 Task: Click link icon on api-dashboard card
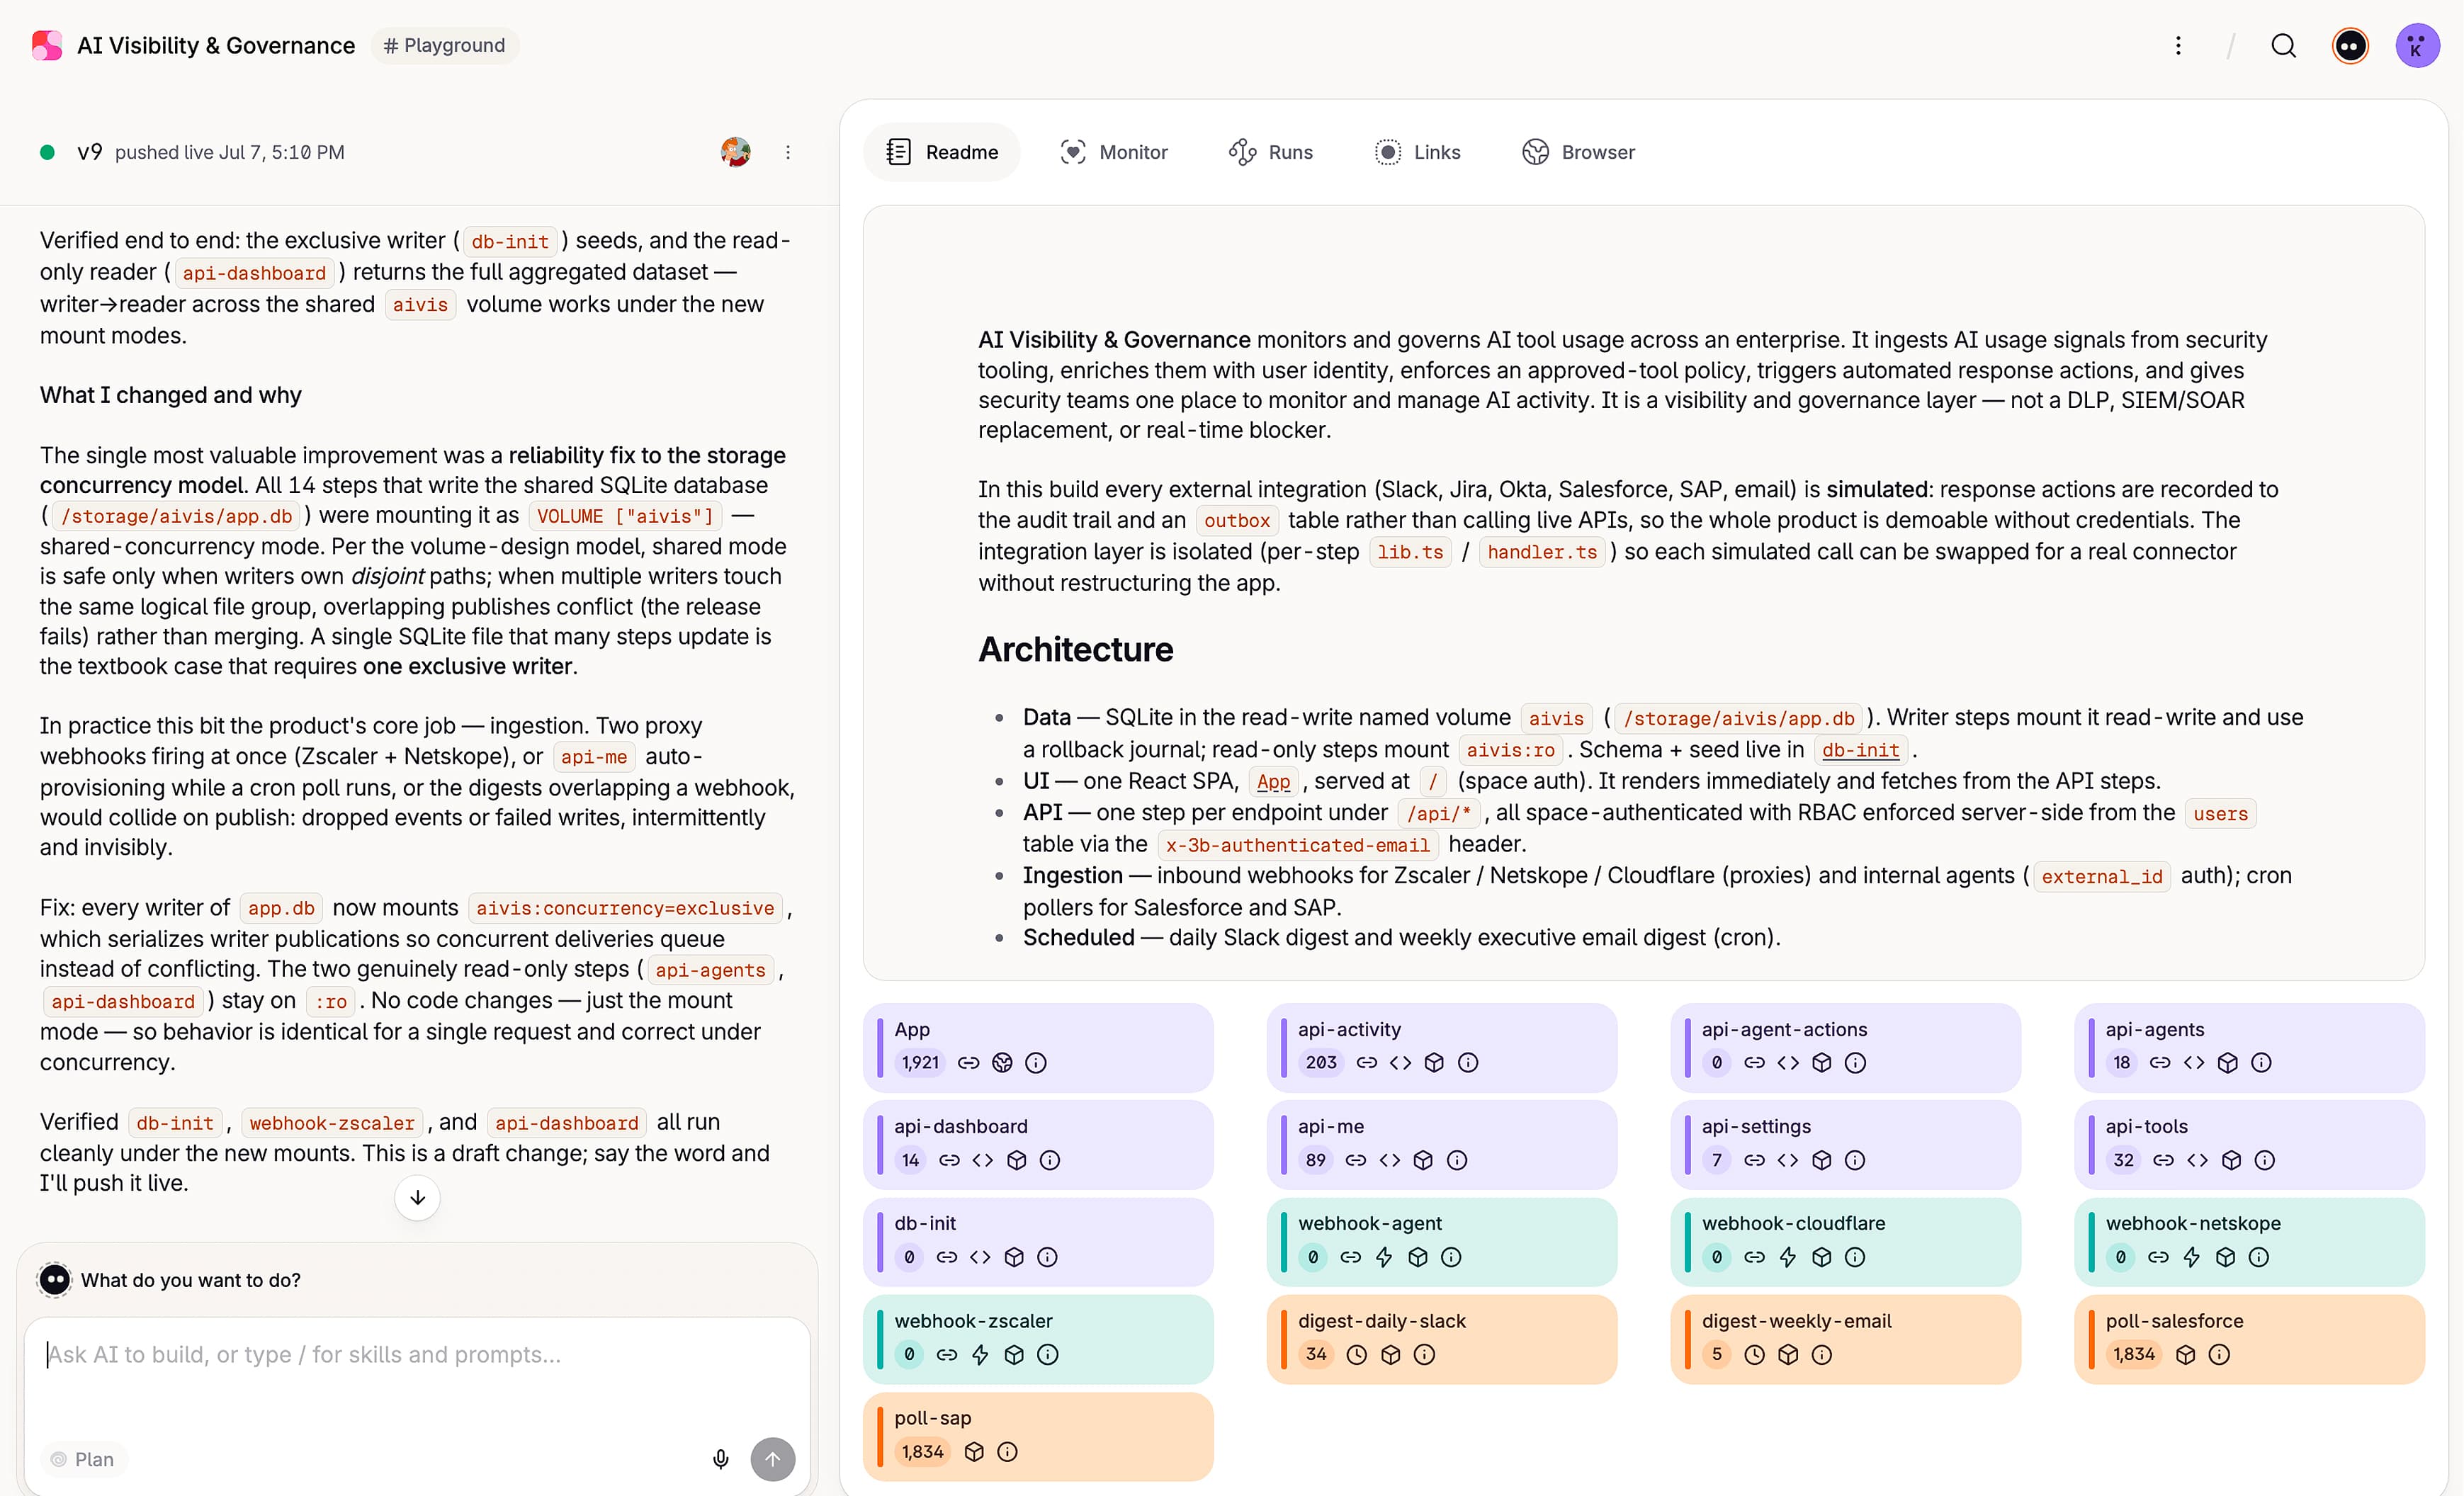coord(949,1160)
